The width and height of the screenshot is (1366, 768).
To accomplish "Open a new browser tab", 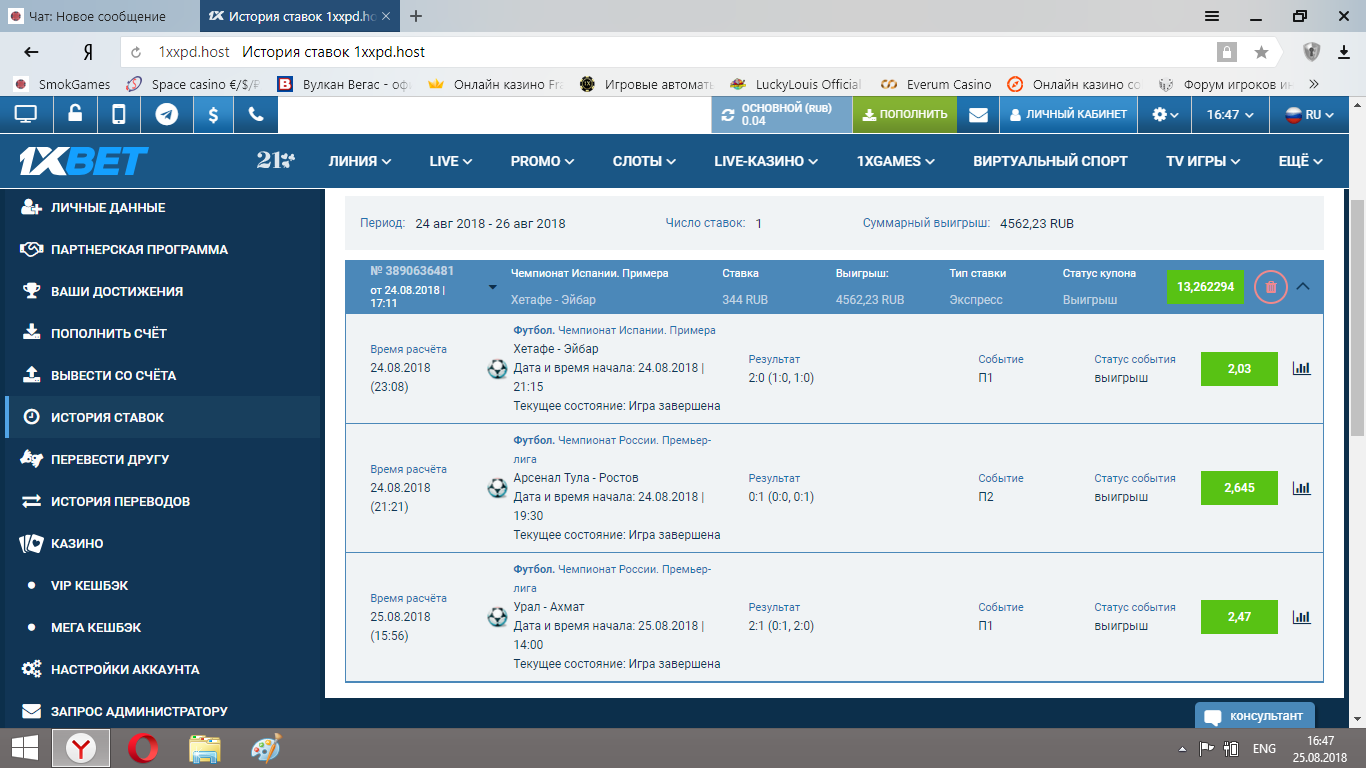I will [x=416, y=16].
